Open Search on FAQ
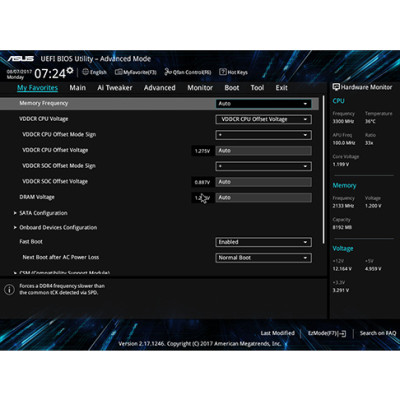400x400 pixels. click(x=378, y=333)
